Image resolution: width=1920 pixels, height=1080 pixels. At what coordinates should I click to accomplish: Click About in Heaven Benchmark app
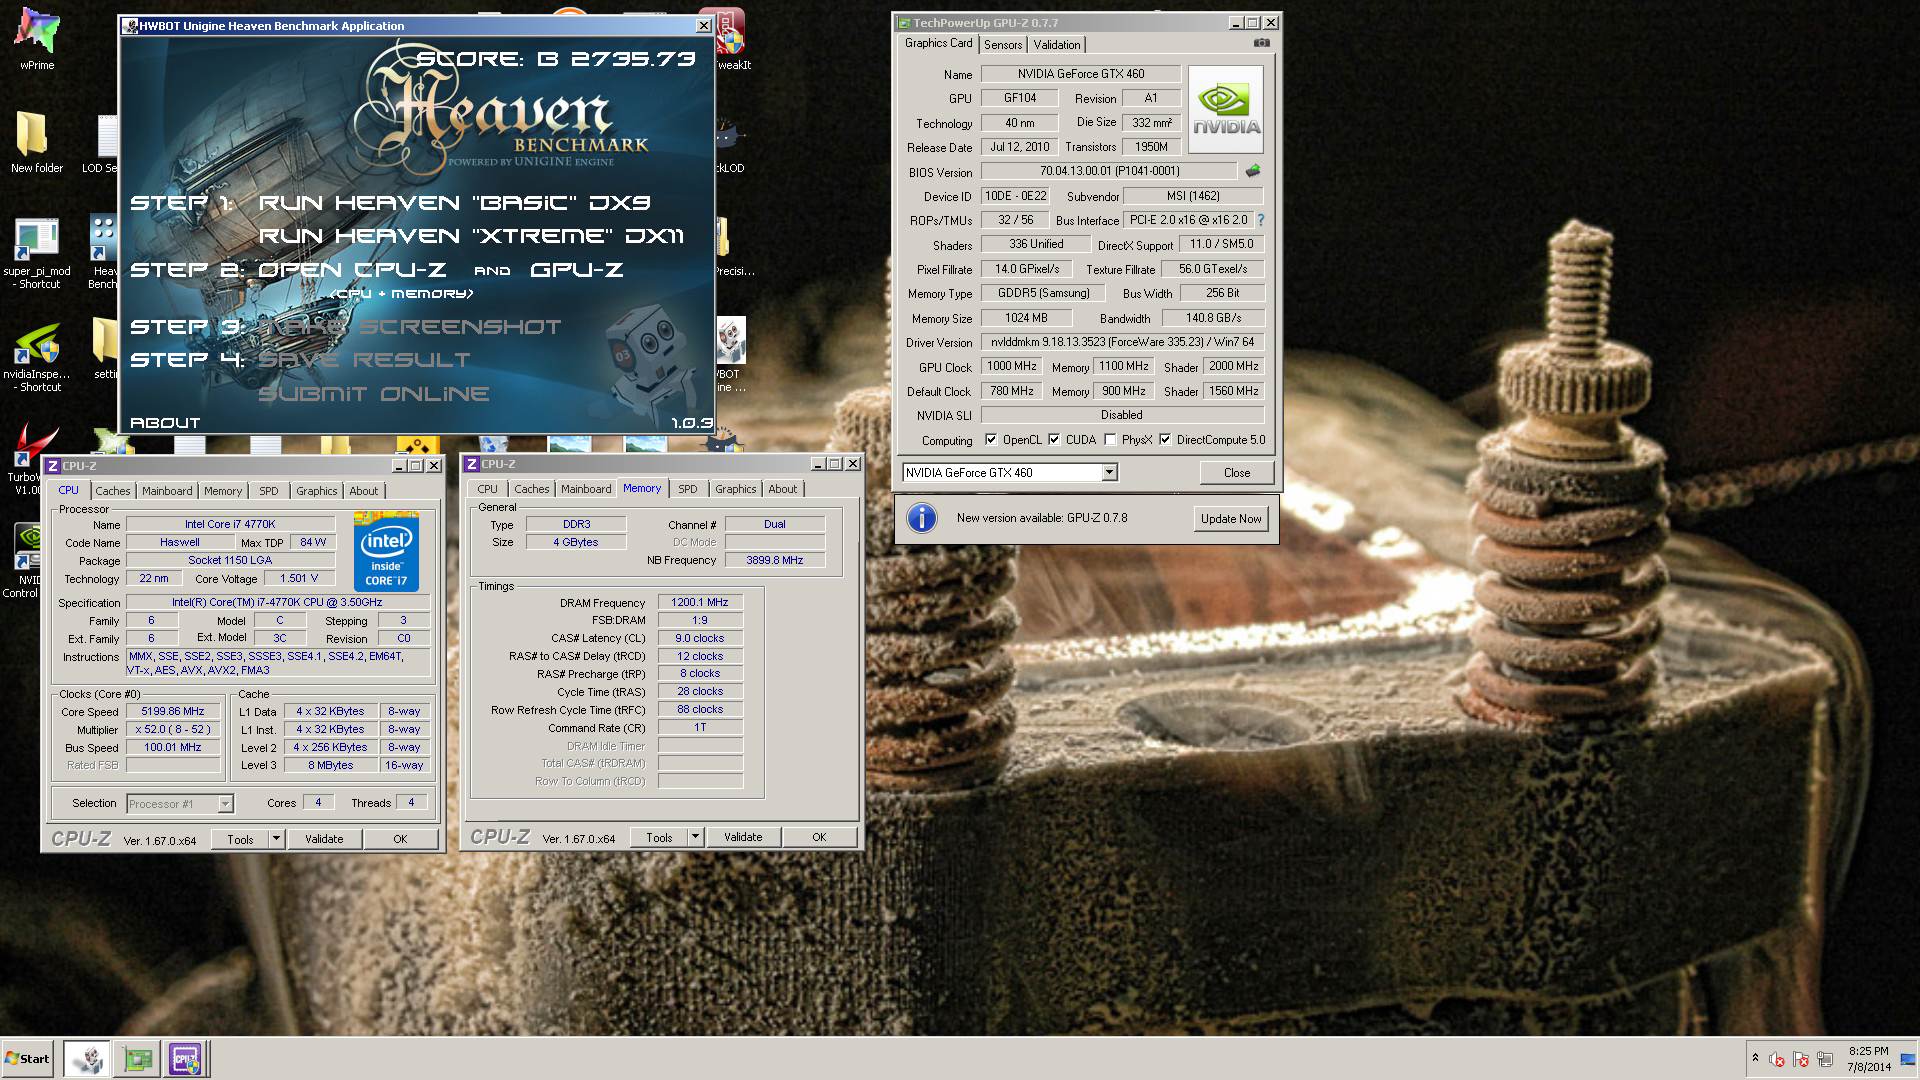pos(165,423)
